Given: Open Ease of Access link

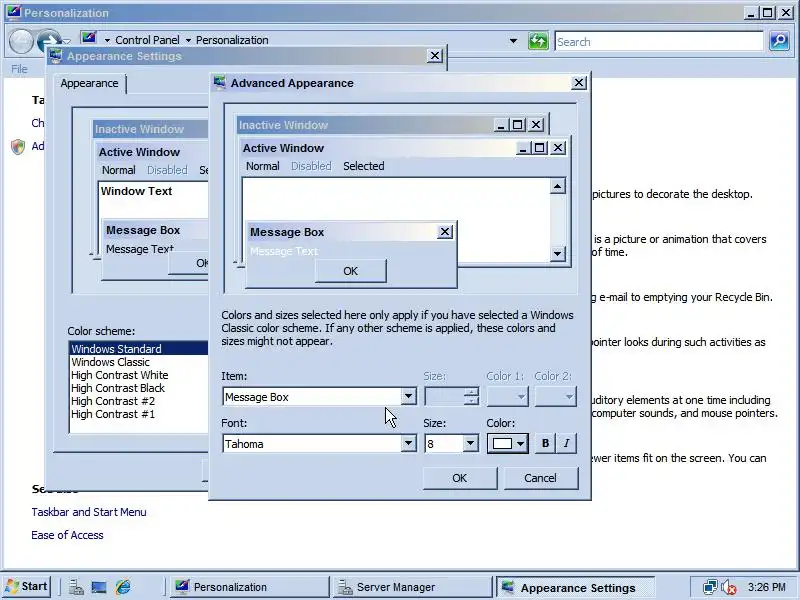Looking at the screenshot, I should tap(67, 535).
